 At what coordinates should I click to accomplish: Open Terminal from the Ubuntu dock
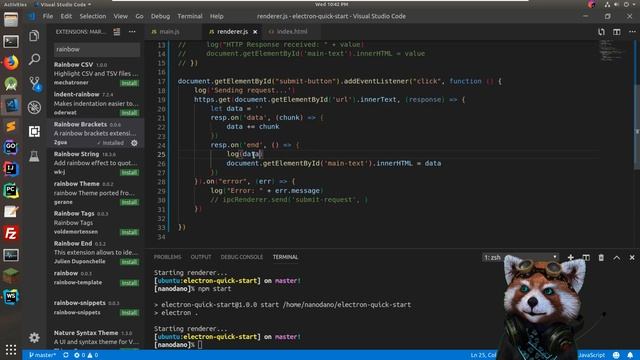[x=11, y=41]
